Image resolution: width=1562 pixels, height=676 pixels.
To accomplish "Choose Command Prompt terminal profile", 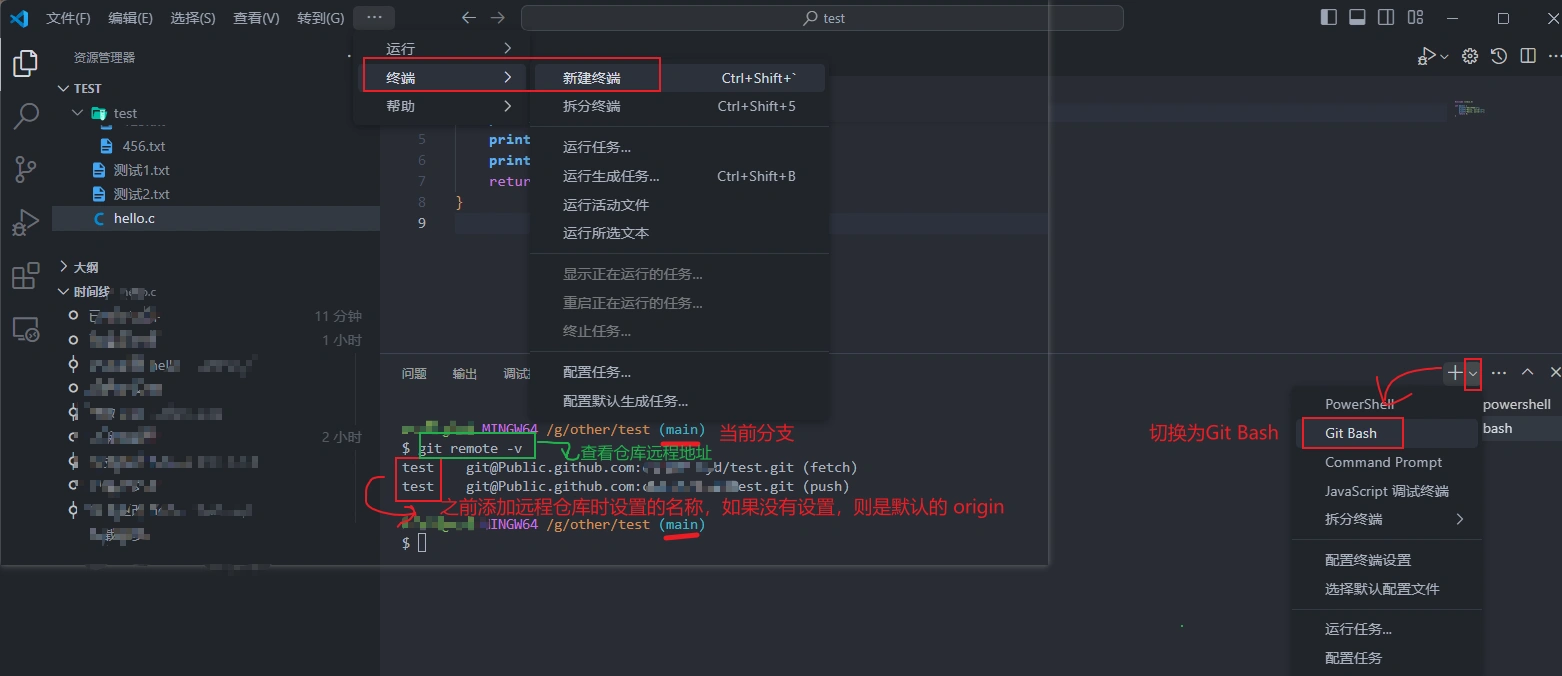I will pos(1388,462).
